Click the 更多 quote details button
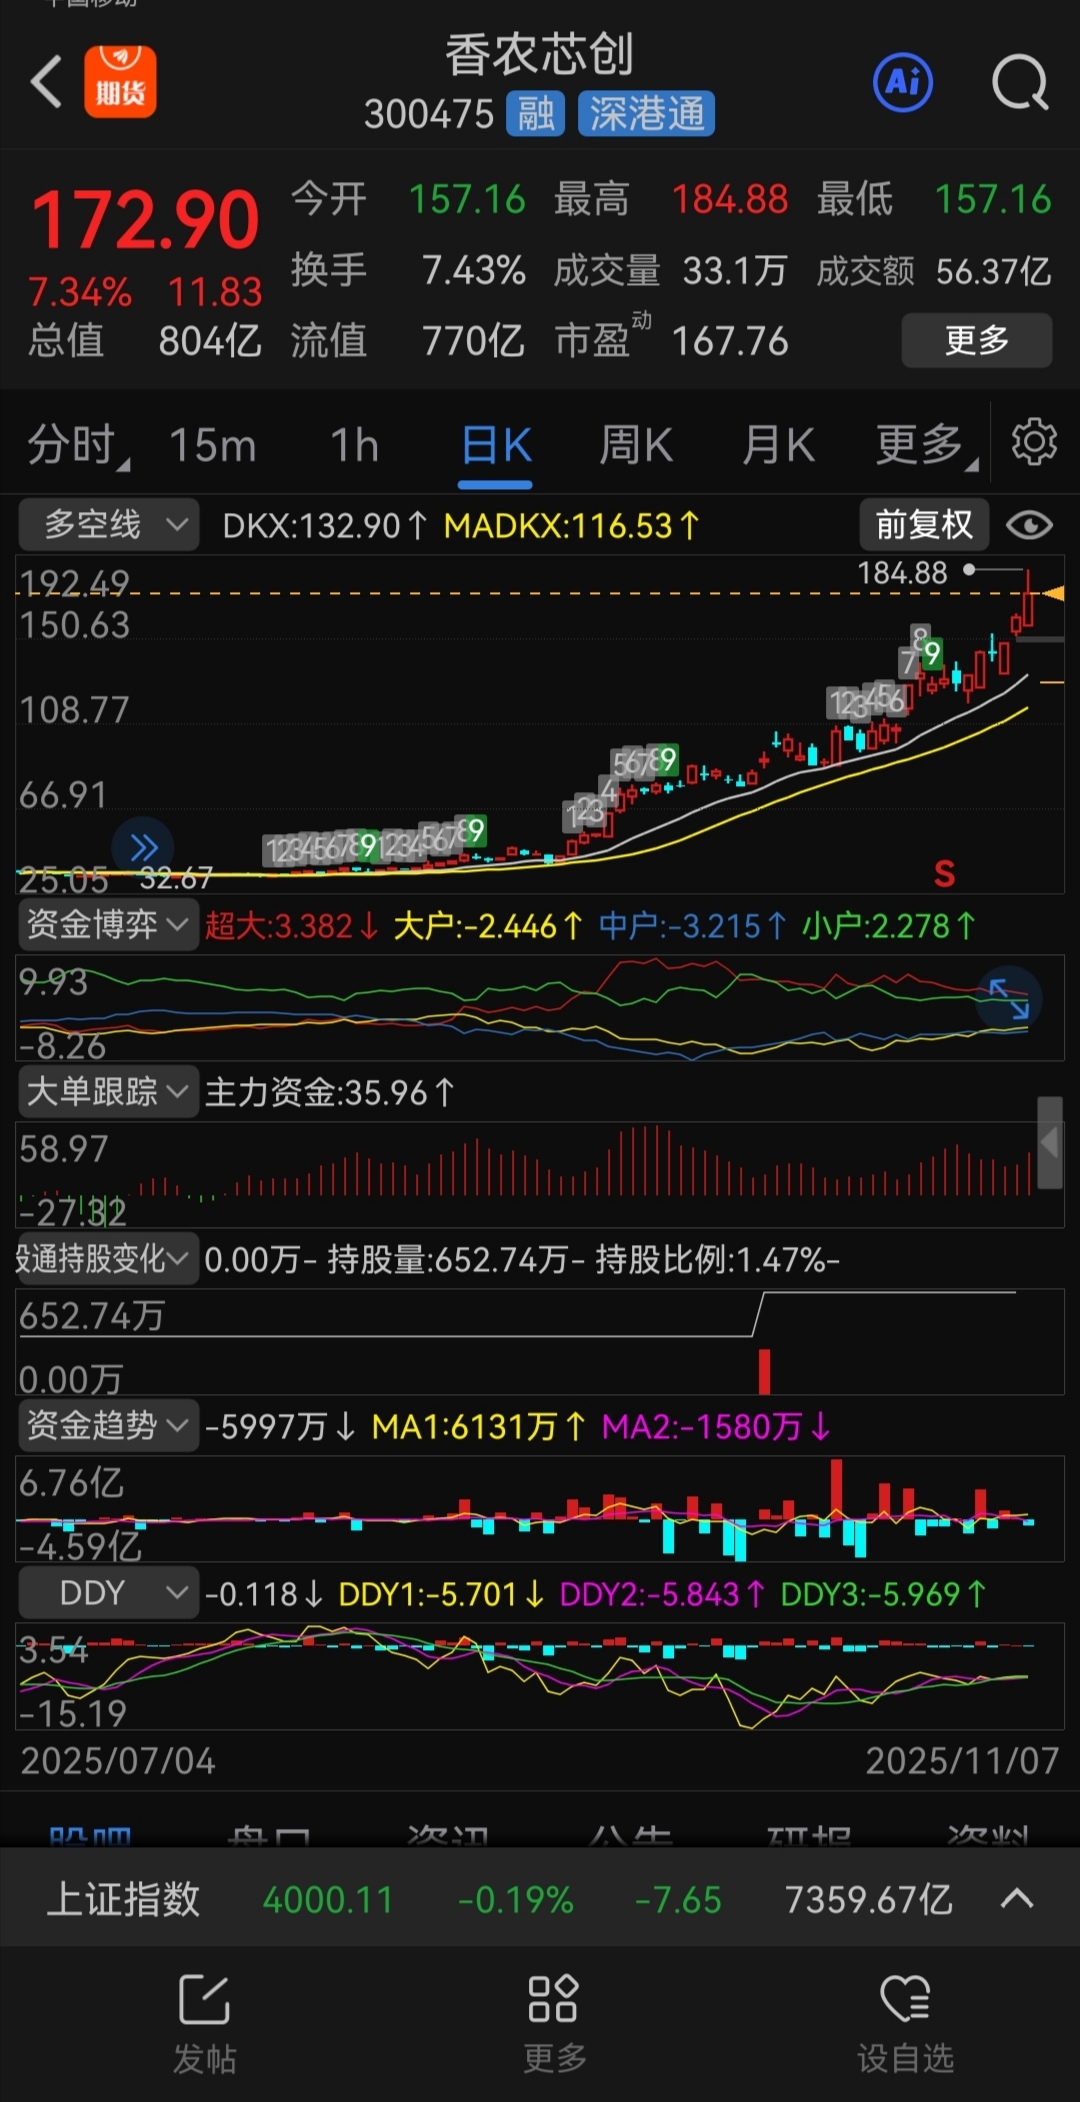This screenshot has width=1080, height=2102. [977, 341]
